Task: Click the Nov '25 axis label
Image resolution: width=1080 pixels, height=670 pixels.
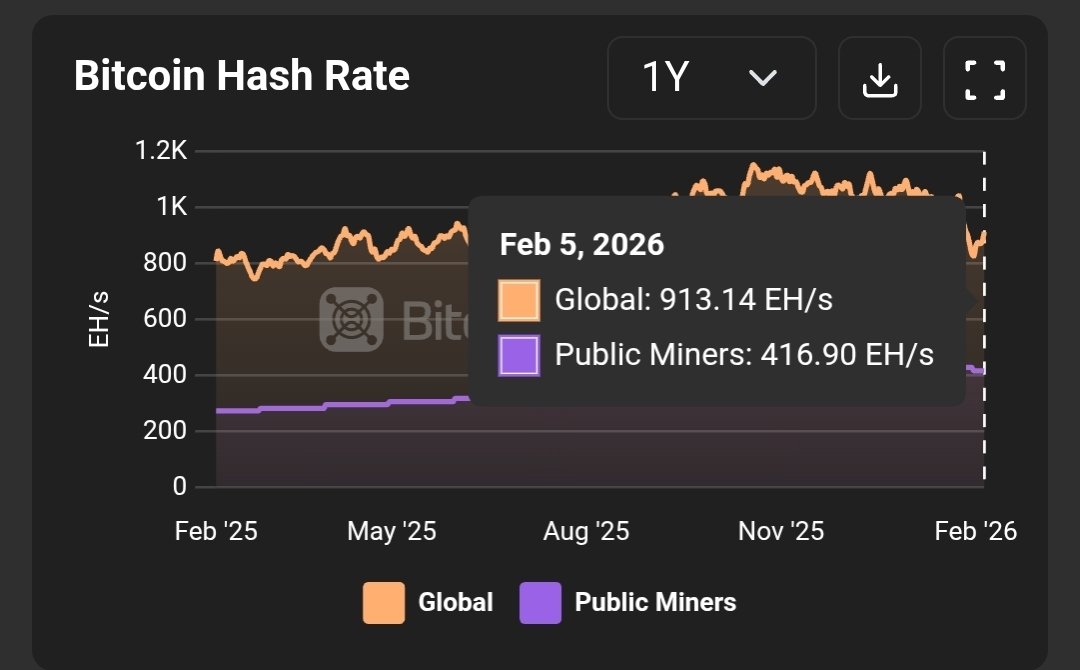Action: (781, 531)
